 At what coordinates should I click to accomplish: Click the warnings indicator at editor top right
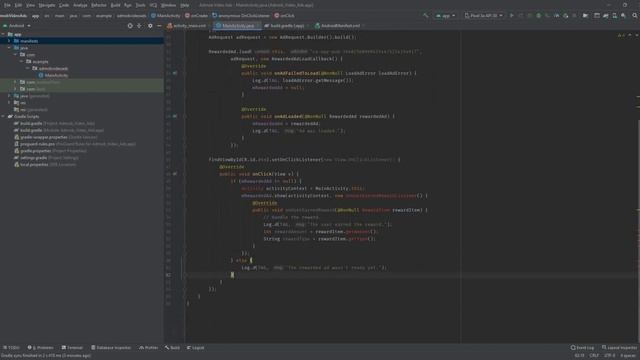coord(621,36)
